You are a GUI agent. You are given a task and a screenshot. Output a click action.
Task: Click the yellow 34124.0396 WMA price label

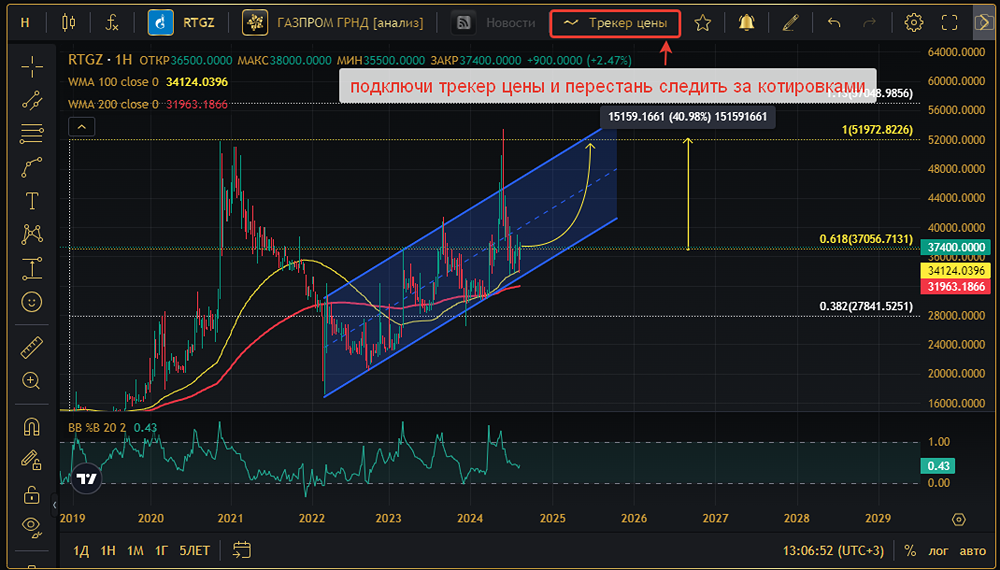957,271
